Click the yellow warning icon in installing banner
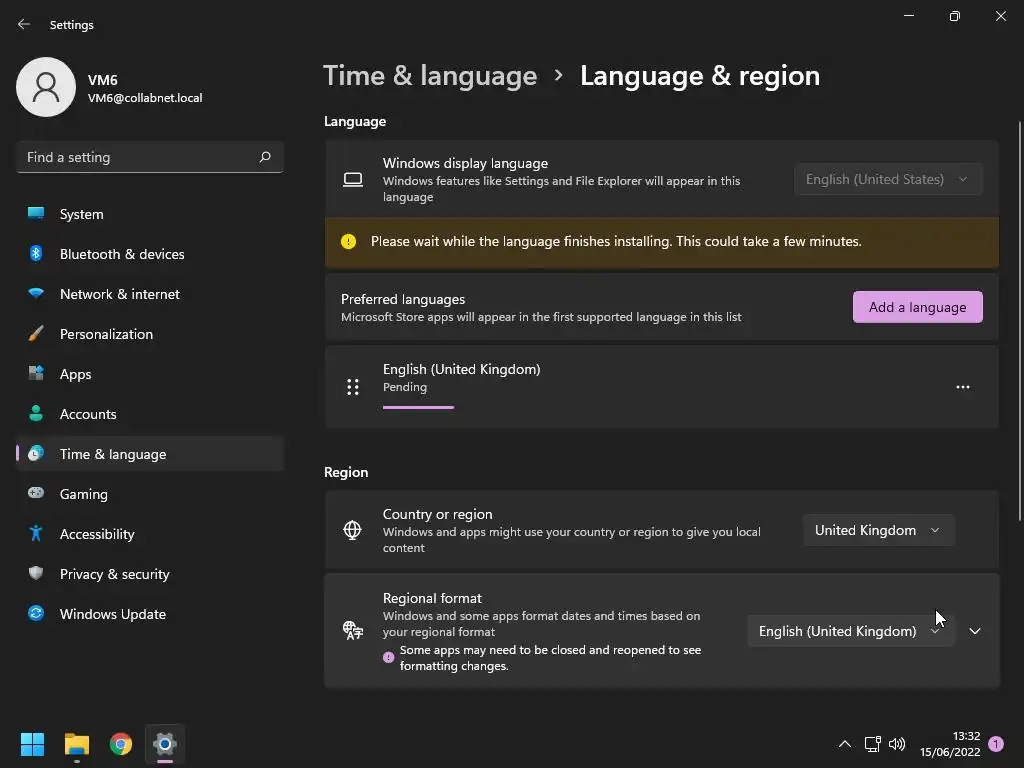Viewport: 1024px width, 768px height. (349, 242)
